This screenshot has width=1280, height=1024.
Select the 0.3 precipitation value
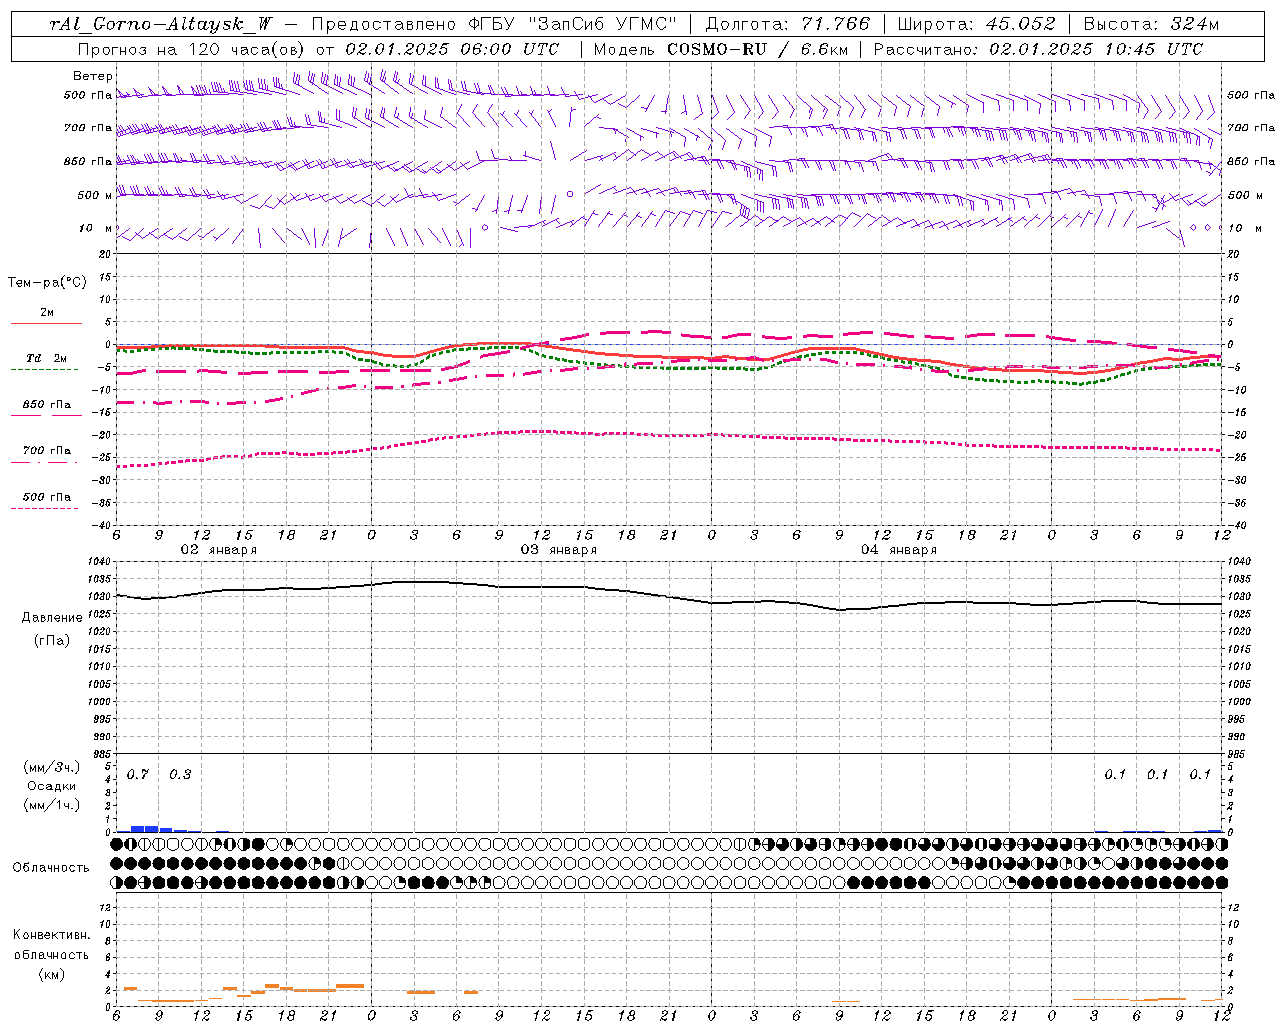pos(180,775)
